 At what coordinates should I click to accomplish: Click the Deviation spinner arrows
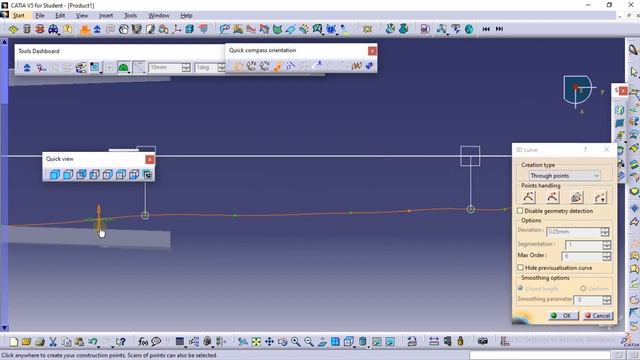click(604, 232)
